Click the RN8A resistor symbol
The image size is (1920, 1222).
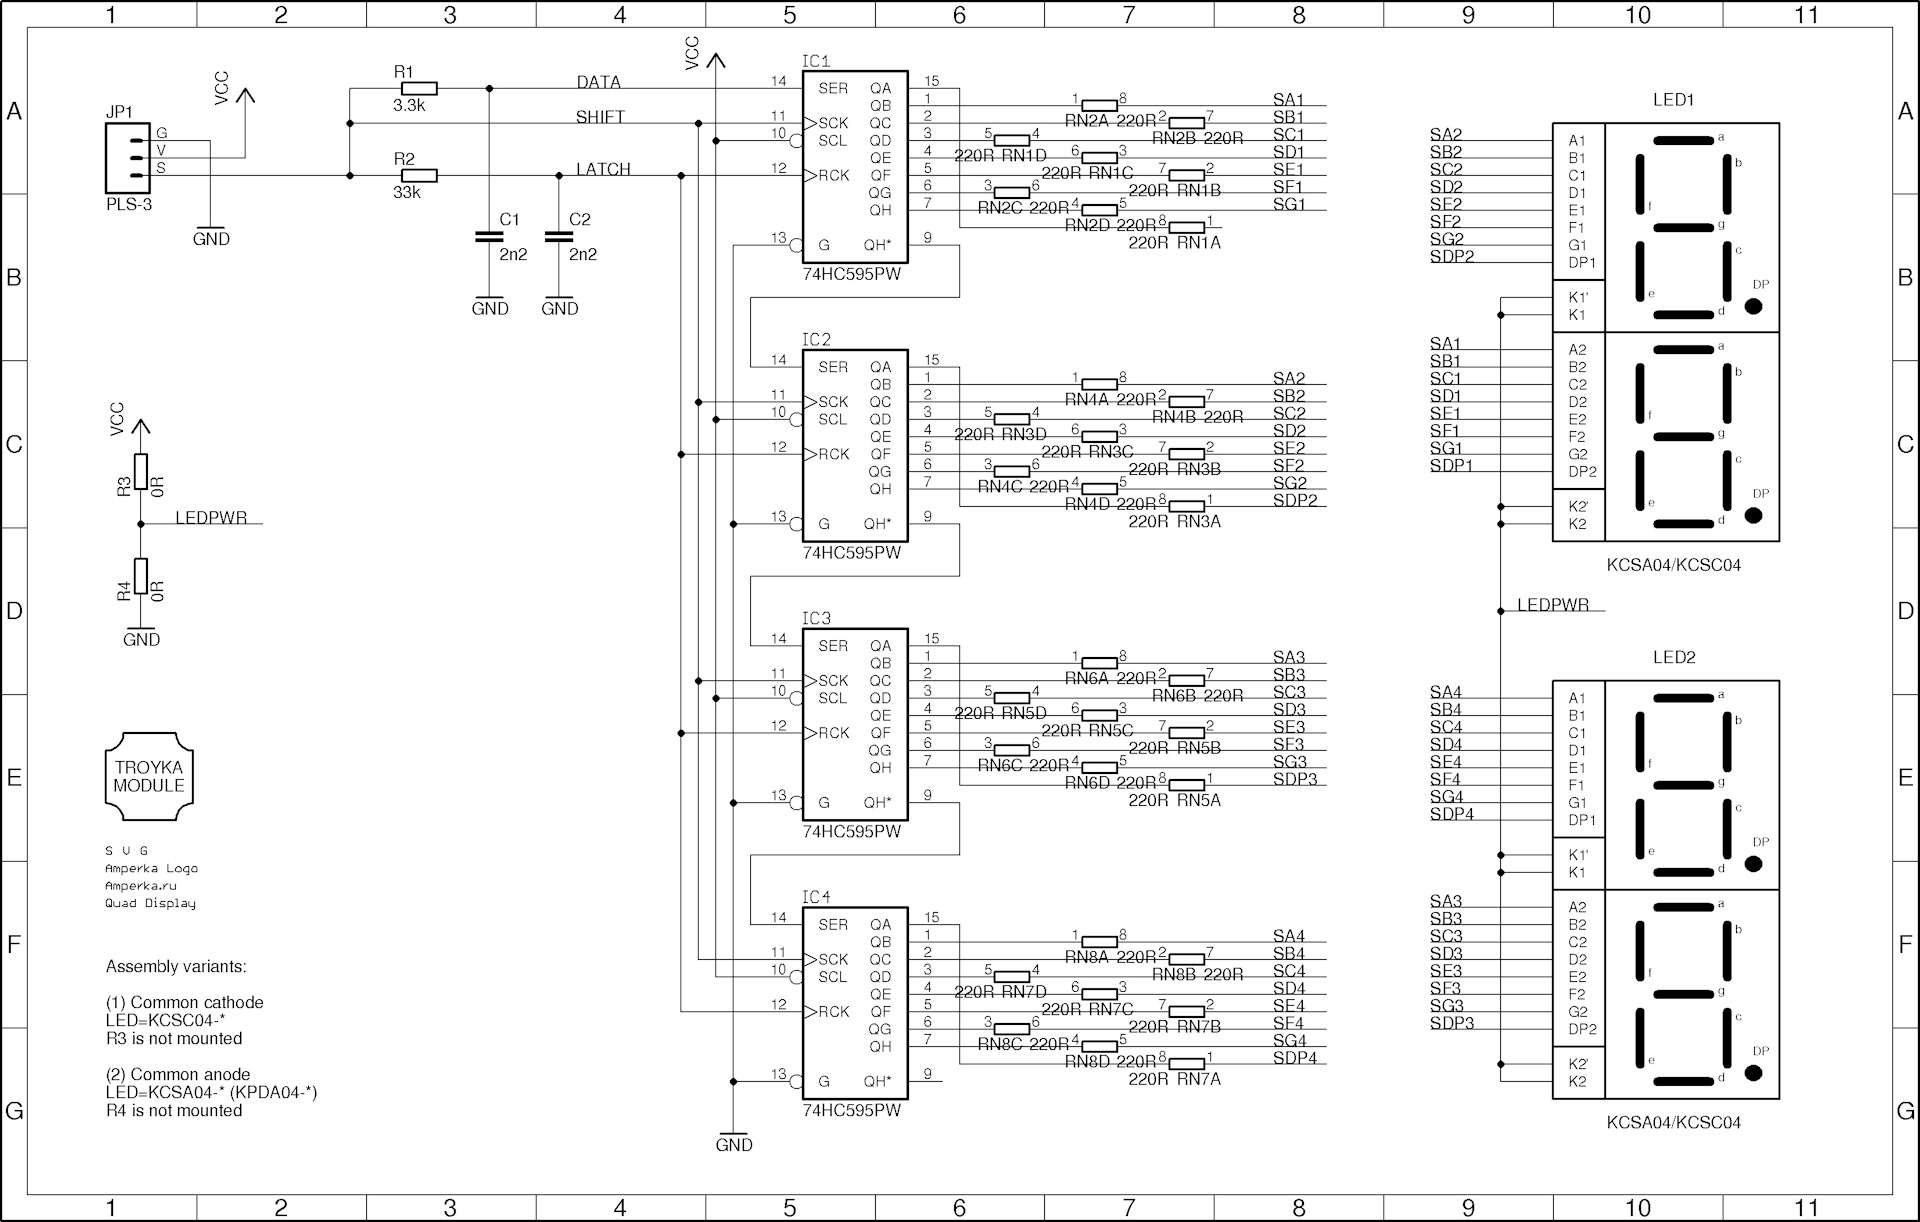tap(1100, 942)
